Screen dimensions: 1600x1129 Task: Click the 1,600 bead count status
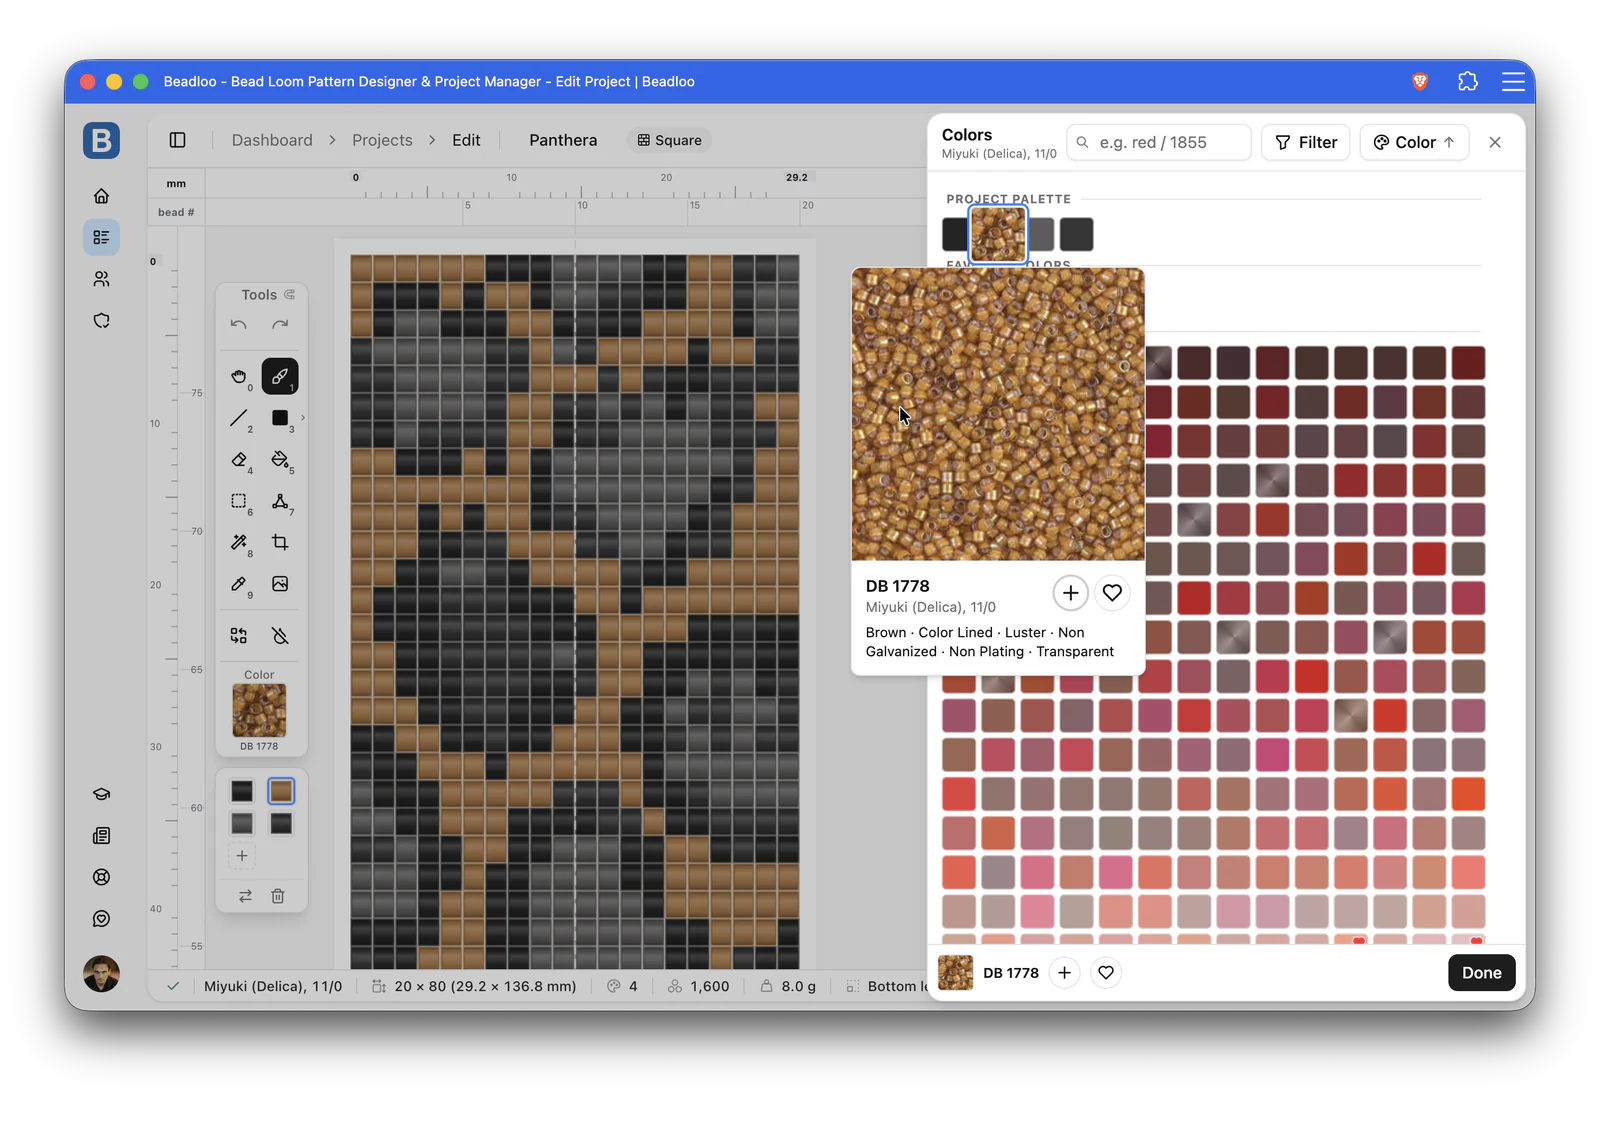point(699,986)
